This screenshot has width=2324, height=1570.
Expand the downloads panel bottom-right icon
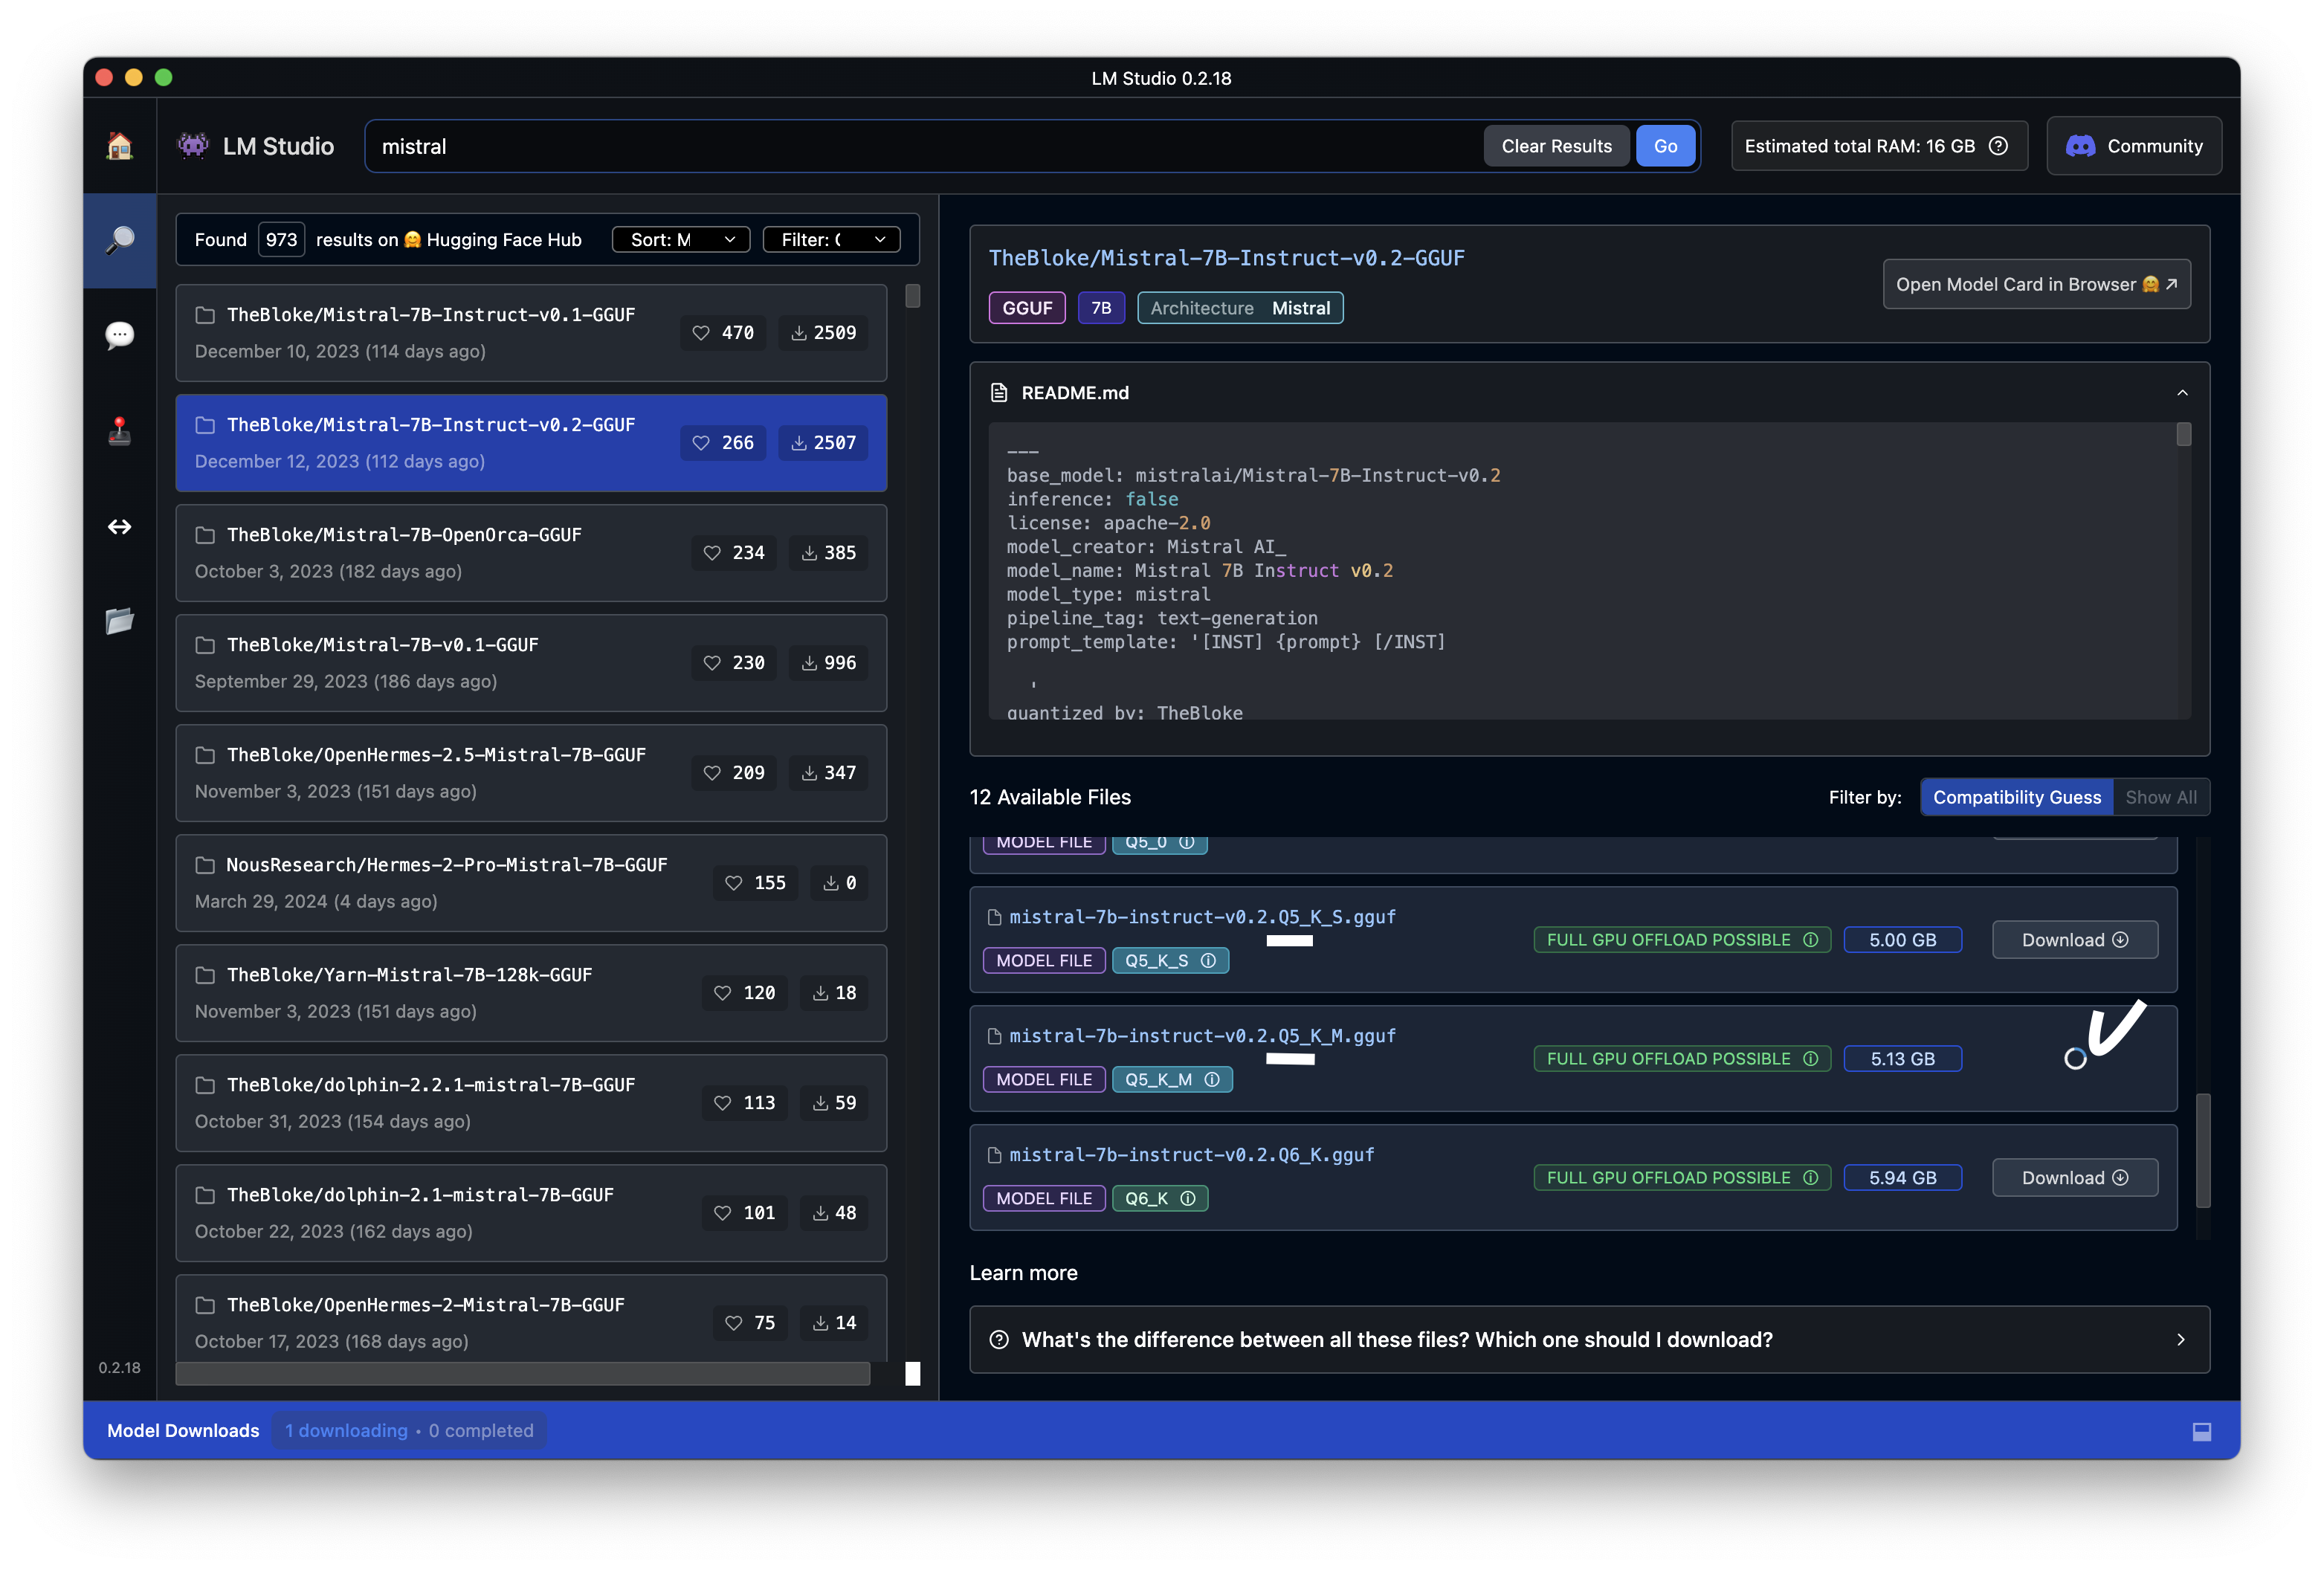[x=2201, y=1431]
